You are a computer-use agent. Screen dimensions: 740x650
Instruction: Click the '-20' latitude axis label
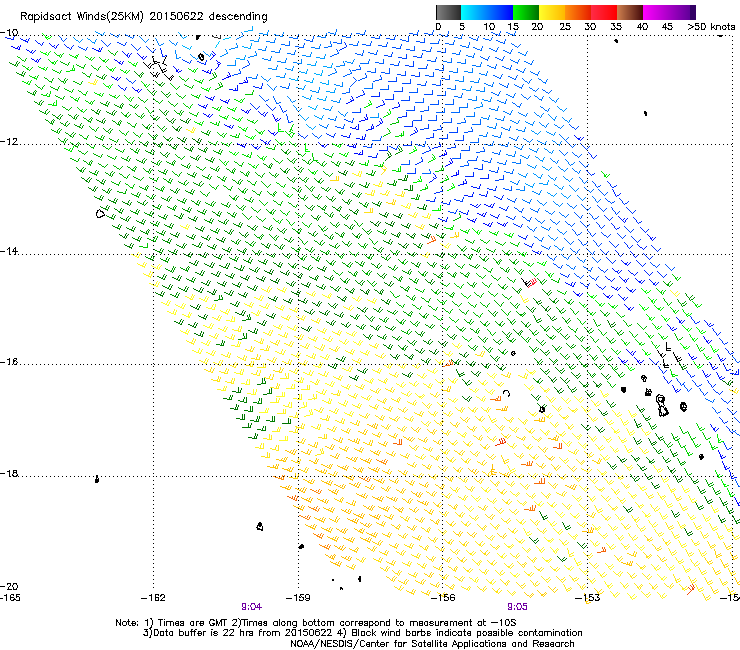(x=9, y=586)
